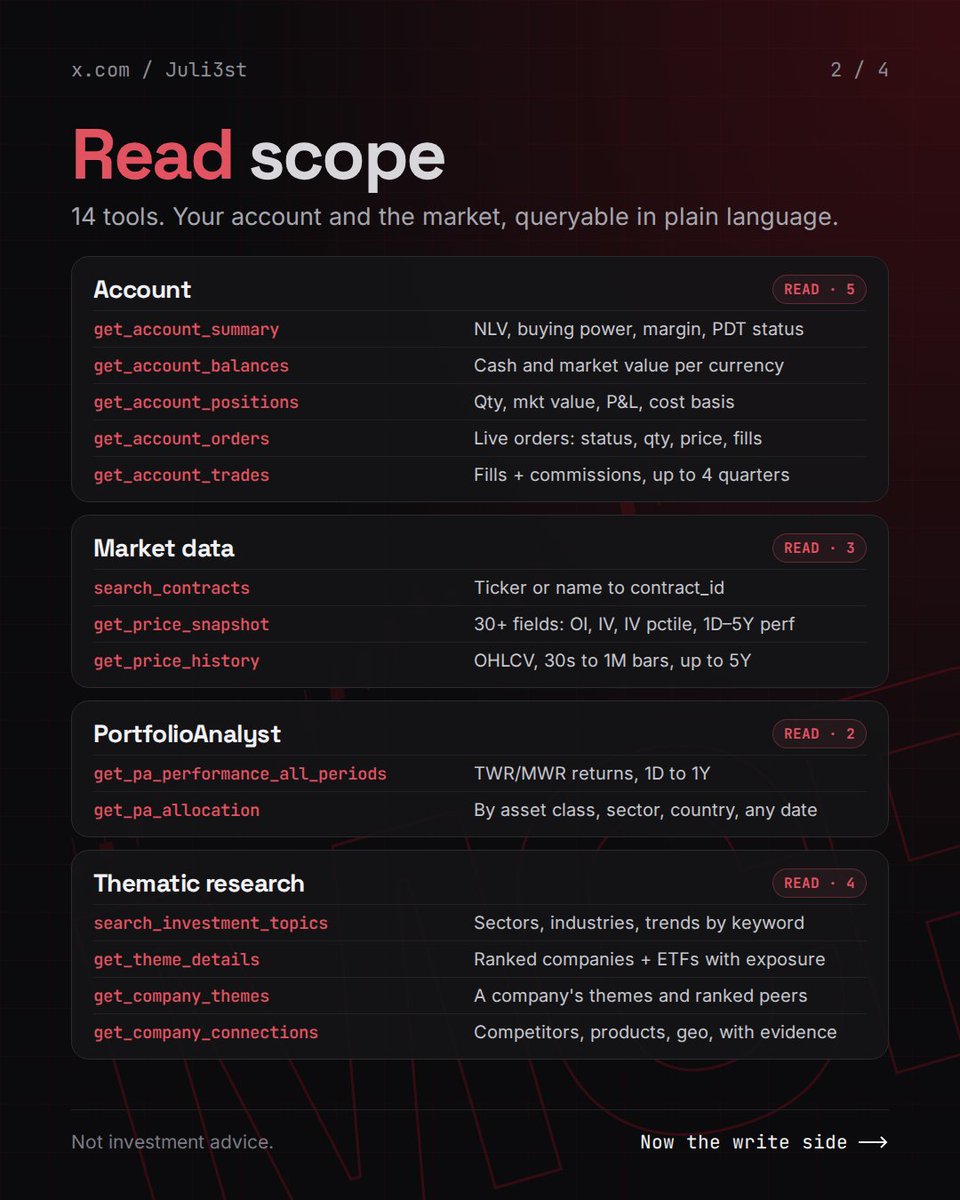Viewport: 960px width, 1200px height.
Task: Click the 'Not investment advice.' footer note
Action: (172, 1142)
